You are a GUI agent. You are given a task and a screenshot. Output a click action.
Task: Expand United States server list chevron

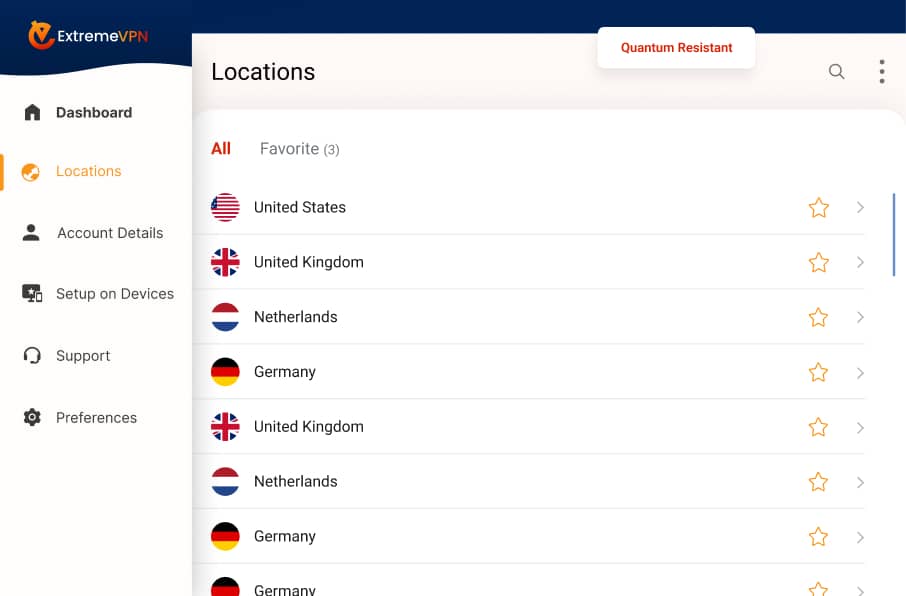860,208
